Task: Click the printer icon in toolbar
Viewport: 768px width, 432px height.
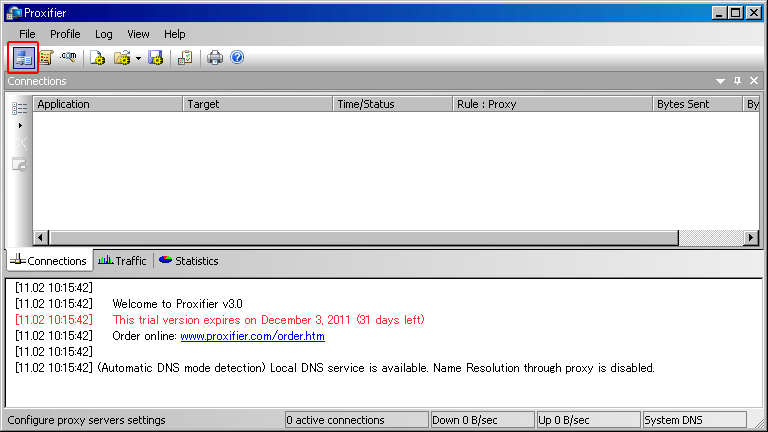Action: pyautogui.click(x=215, y=58)
